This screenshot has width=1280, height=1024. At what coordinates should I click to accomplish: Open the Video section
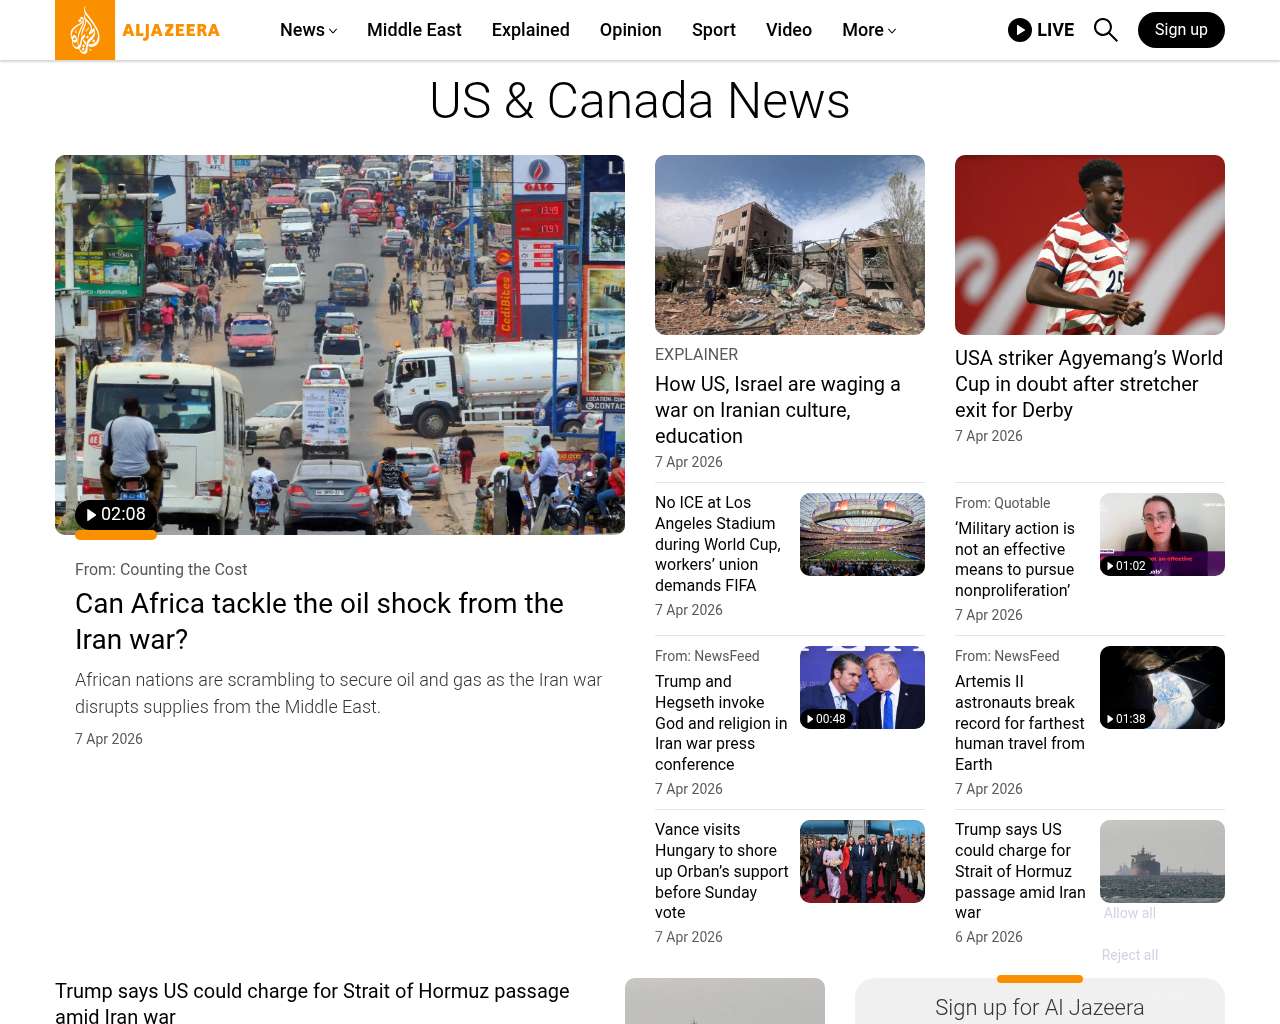click(789, 30)
